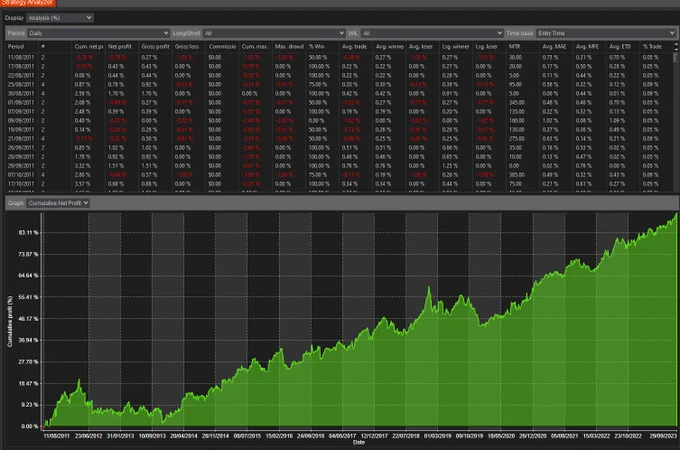Select the 09/09/2011 period row
Image resolution: width=680 pixels, height=450 pixels.
[339, 121]
